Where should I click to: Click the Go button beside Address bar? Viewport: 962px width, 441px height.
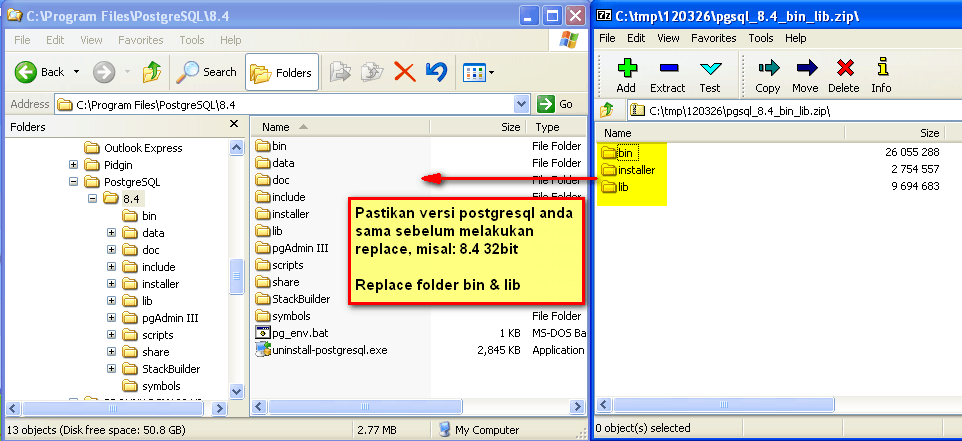(x=555, y=104)
